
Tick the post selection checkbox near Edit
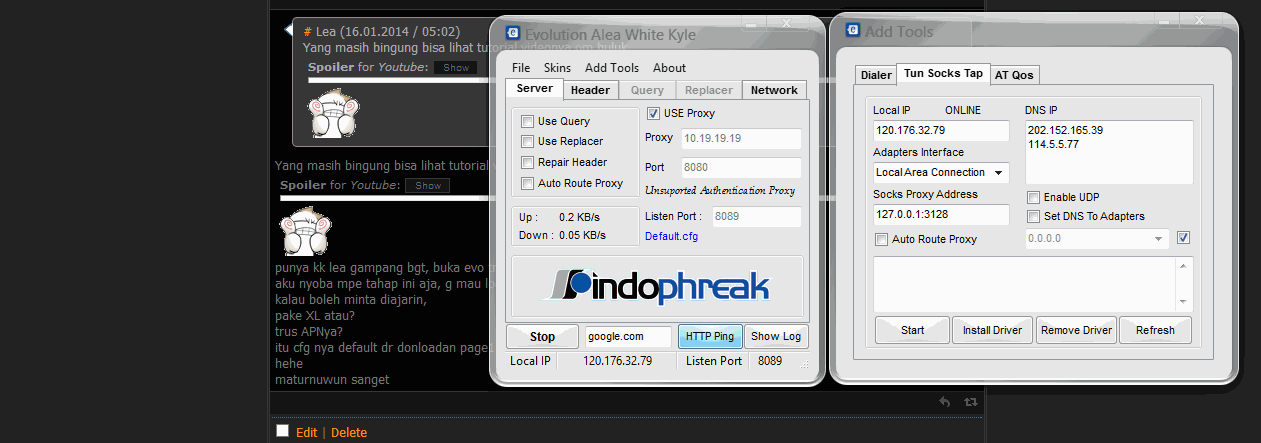click(x=282, y=431)
